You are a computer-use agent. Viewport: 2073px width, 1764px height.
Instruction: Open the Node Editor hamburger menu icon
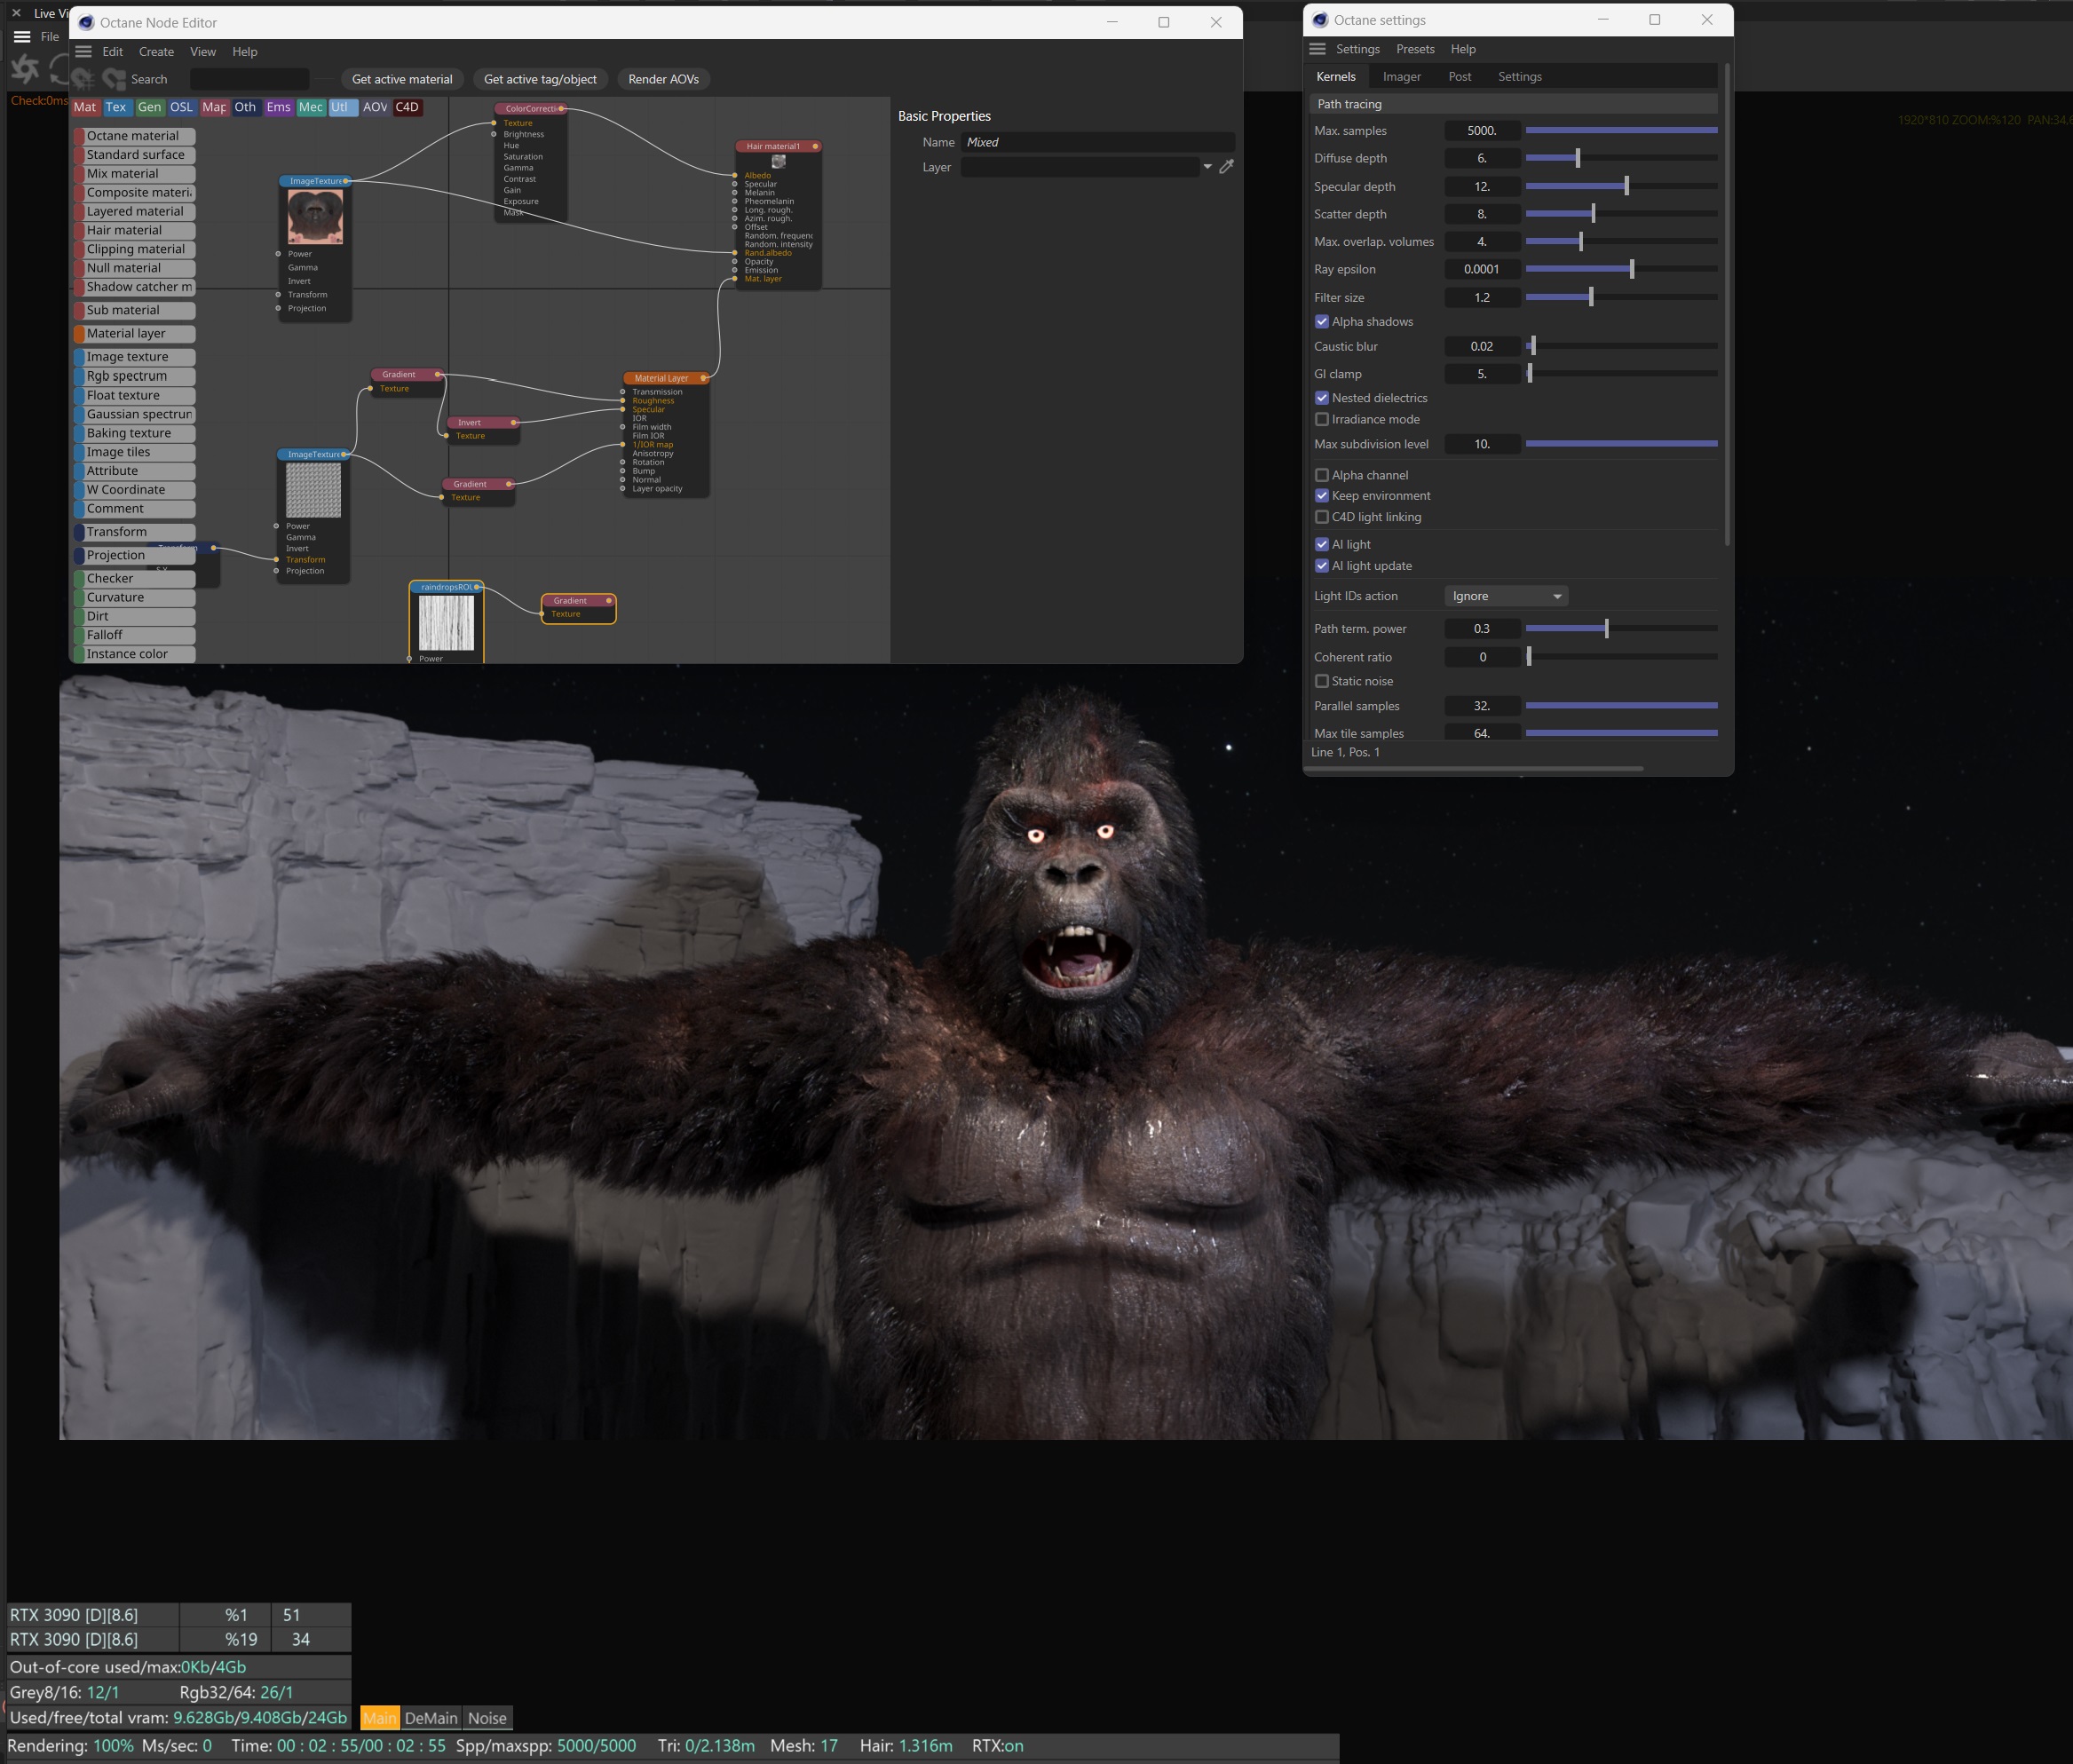click(x=84, y=52)
